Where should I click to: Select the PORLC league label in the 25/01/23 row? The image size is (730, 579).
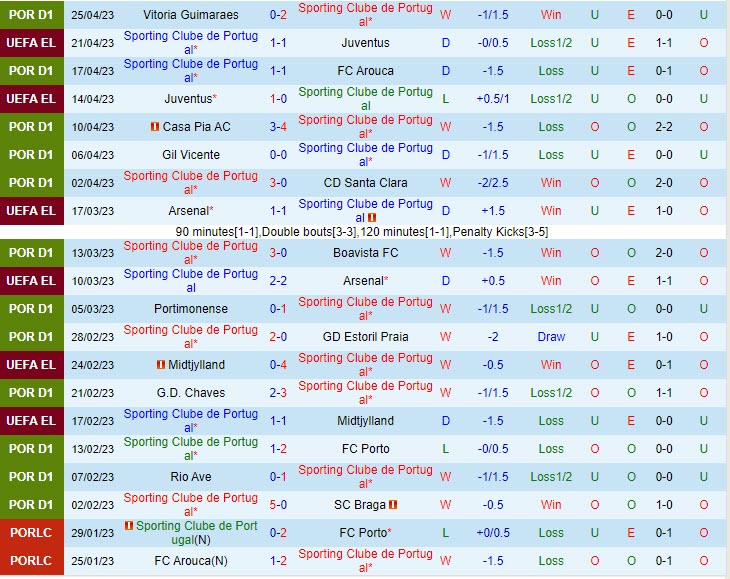point(31,561)
